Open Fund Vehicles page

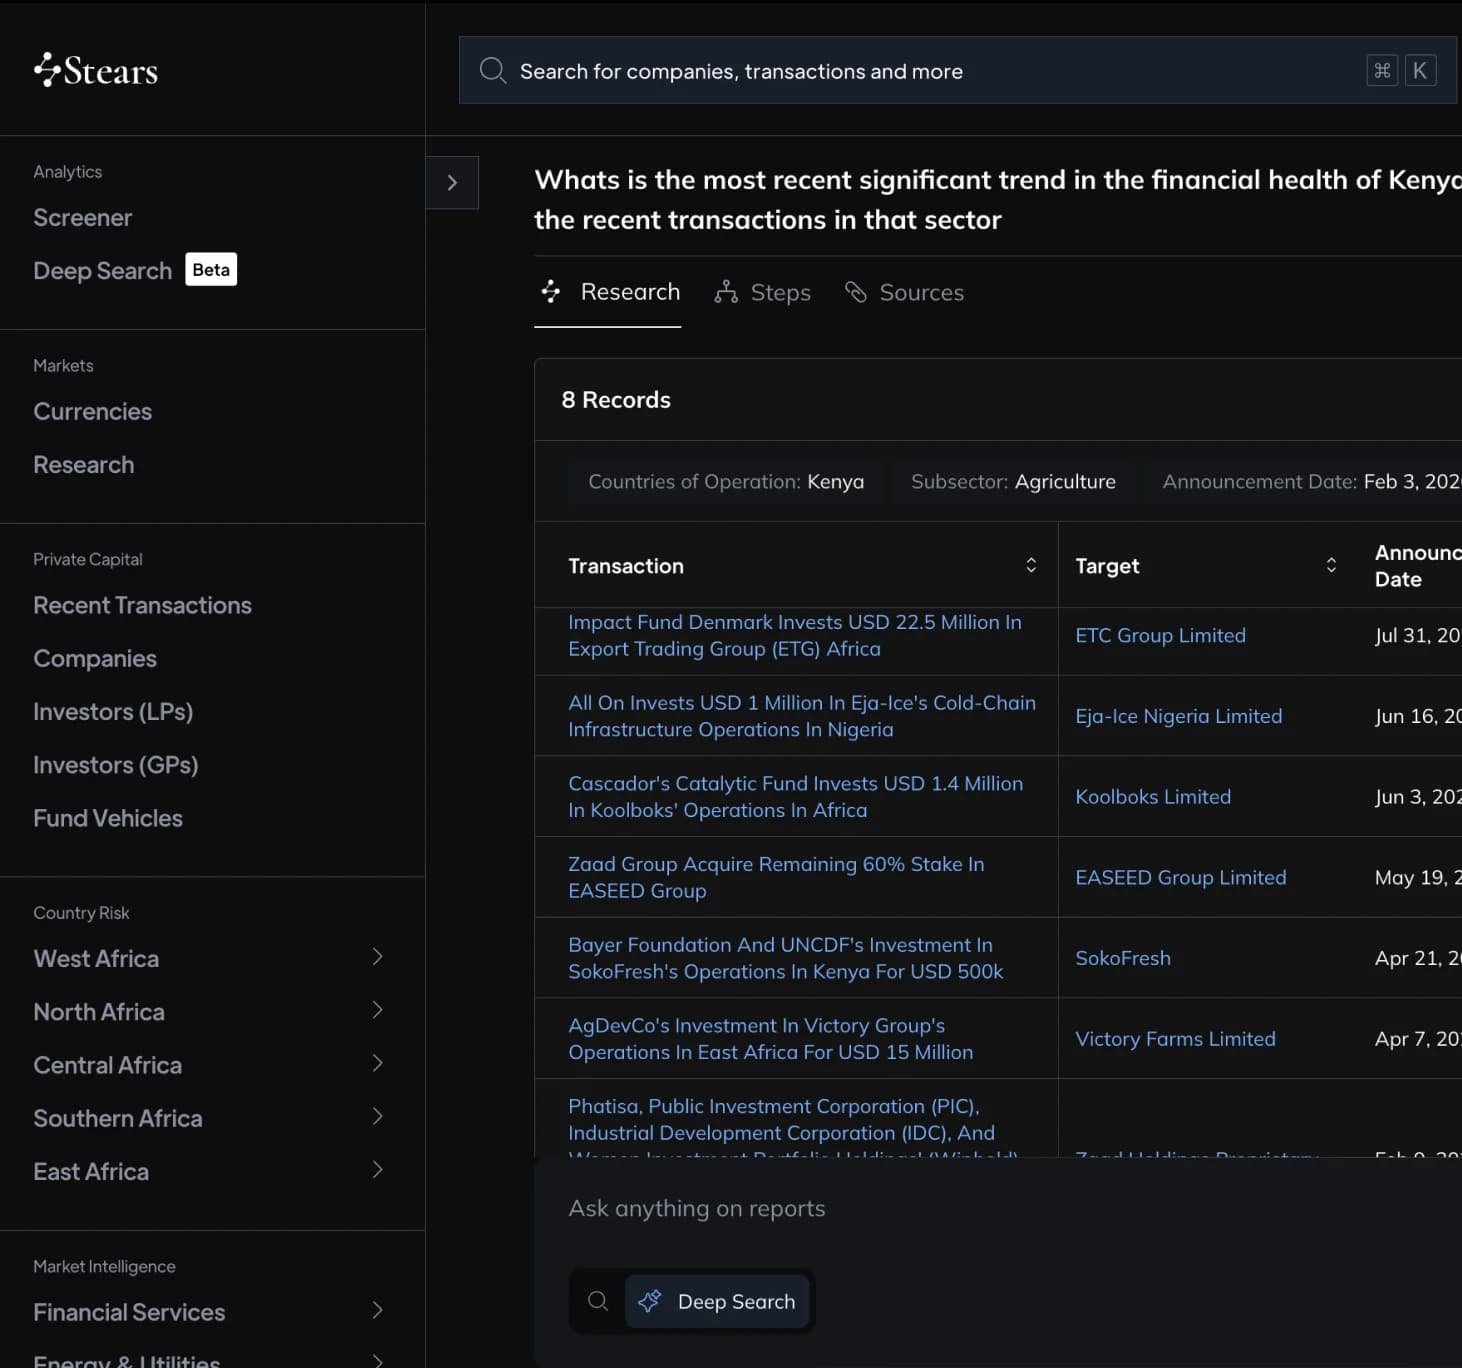click(108, 818)
